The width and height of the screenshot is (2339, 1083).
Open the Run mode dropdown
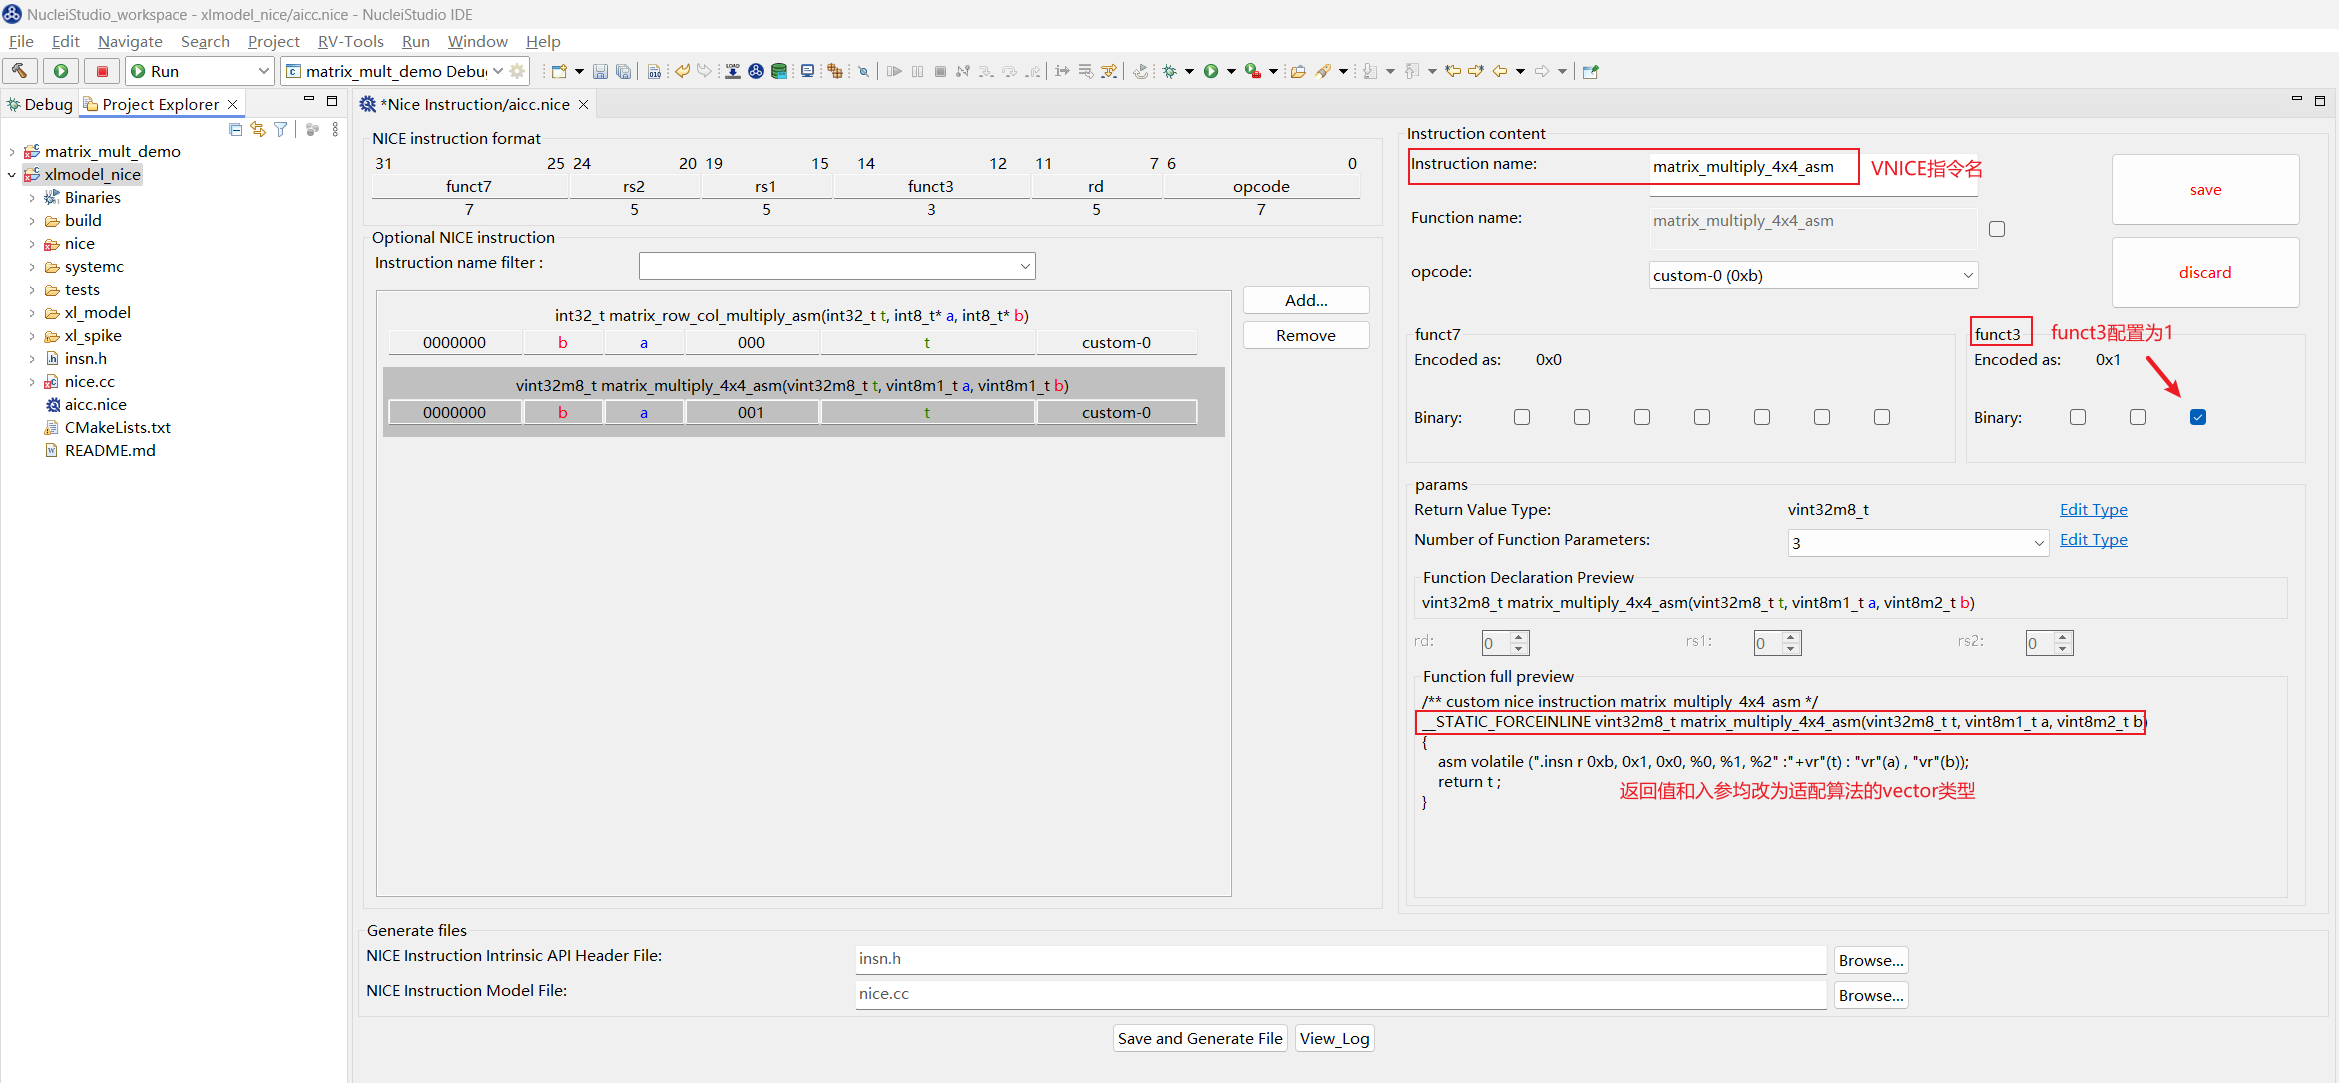[x=264, y=71]
